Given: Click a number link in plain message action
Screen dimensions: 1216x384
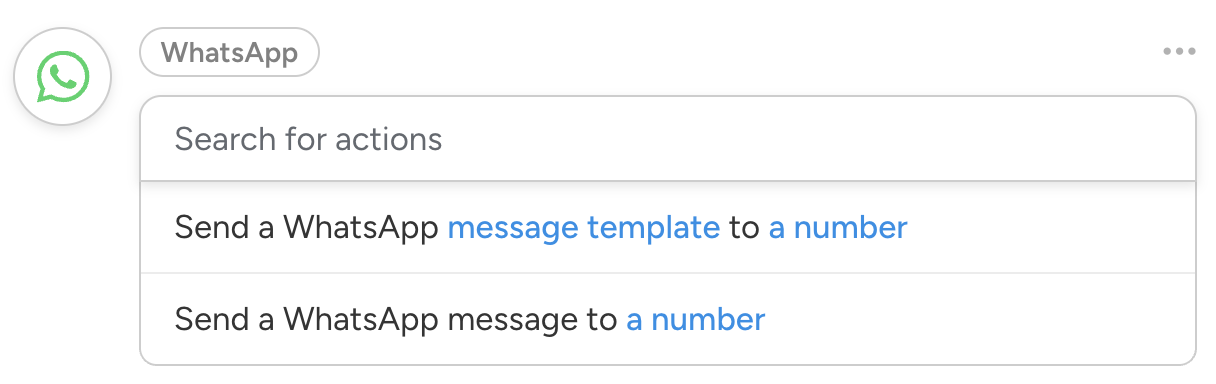Looking at the screenshot, I should [696, 320].
